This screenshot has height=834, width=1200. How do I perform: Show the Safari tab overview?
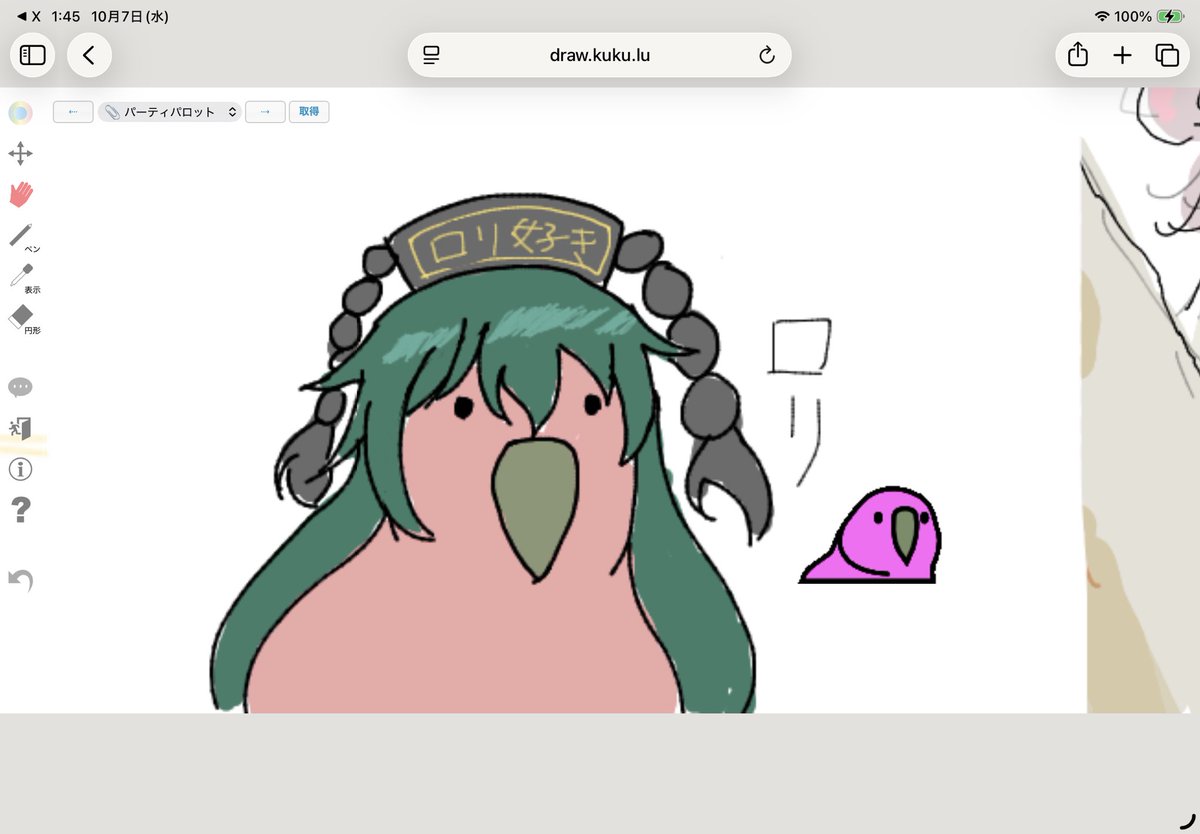[x=1167, y=55]
